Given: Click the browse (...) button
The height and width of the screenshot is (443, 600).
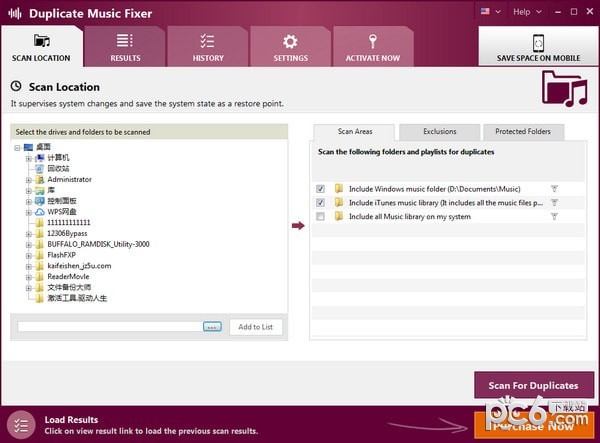Looking at the screenshot, I should pyautogui.click(x=212, y=327).
